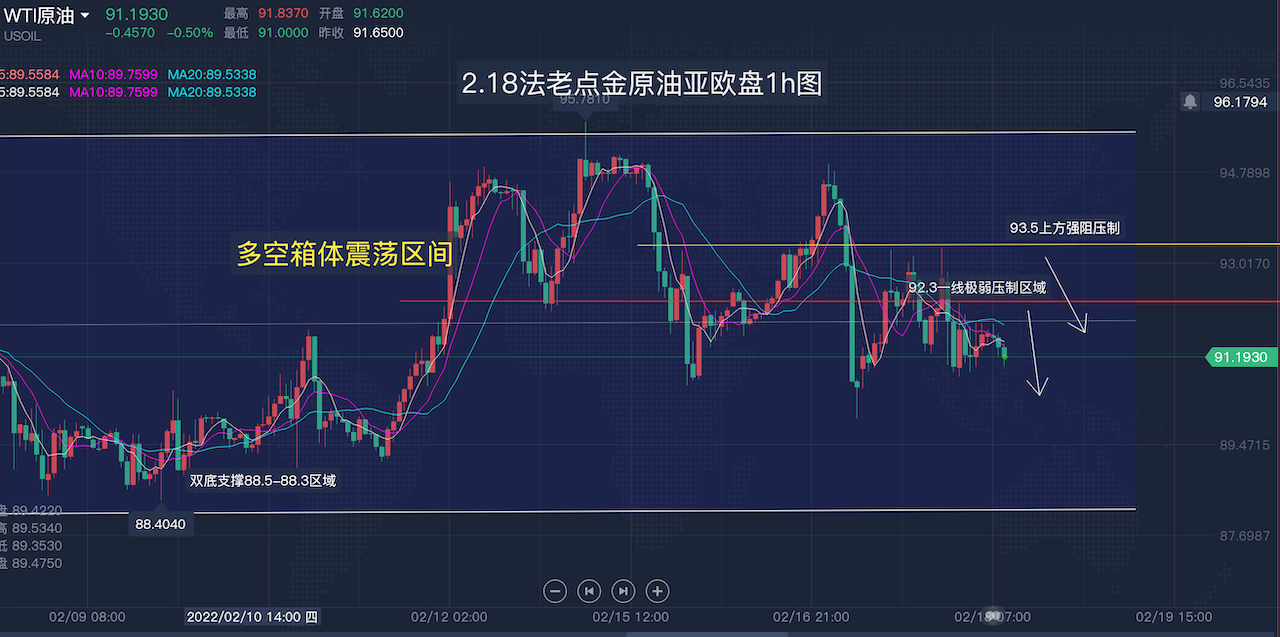Click the green 91.1930 current price tag on axis
Viewport: 1280px width, 637px height.
(x=1240, y=357)
